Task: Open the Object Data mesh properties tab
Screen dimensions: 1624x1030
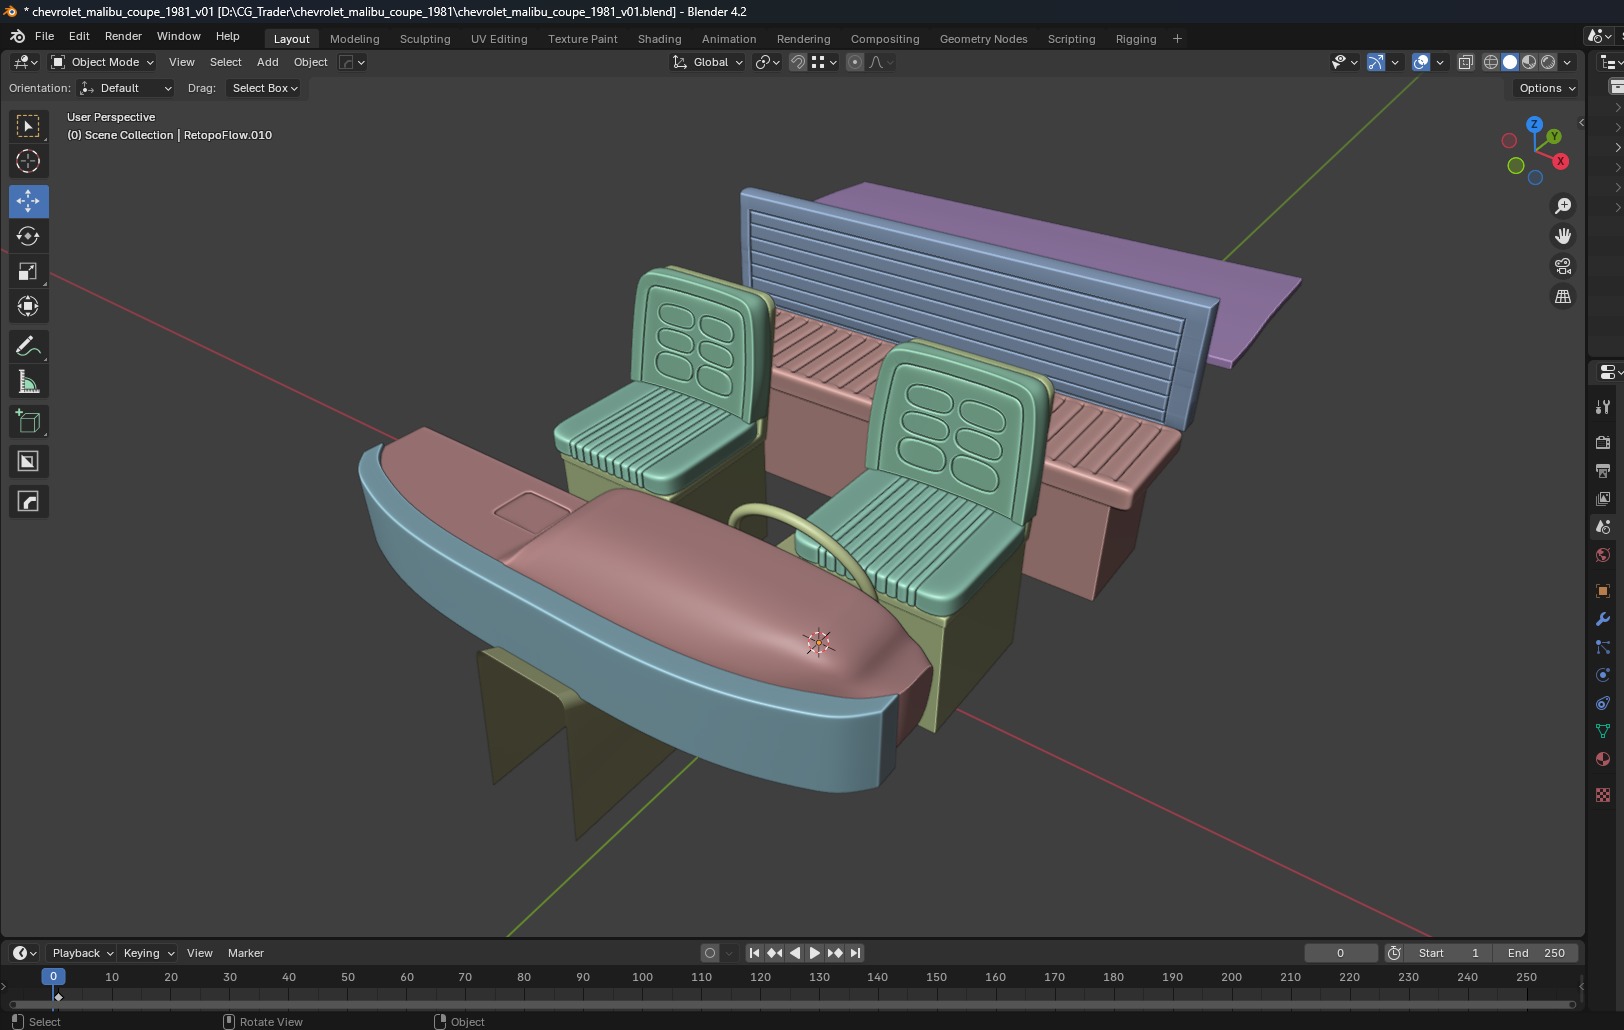Action: (1603, 731)
